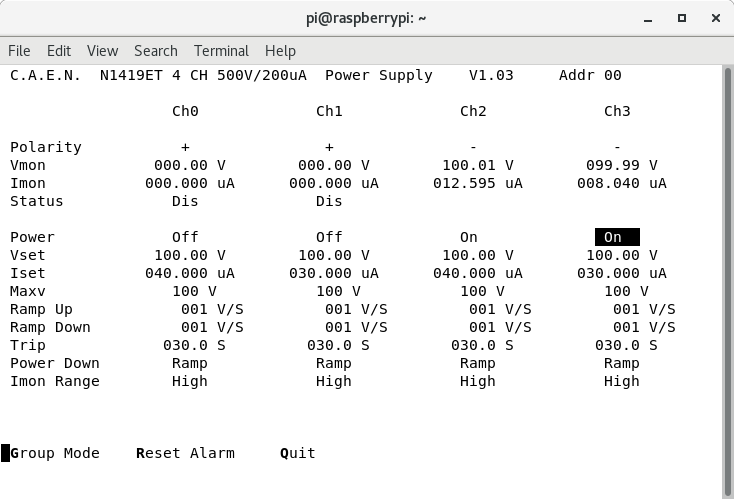Open the View menu
Image resolution: width=734 pixels, height=499 pixels.
coord(103,51)
